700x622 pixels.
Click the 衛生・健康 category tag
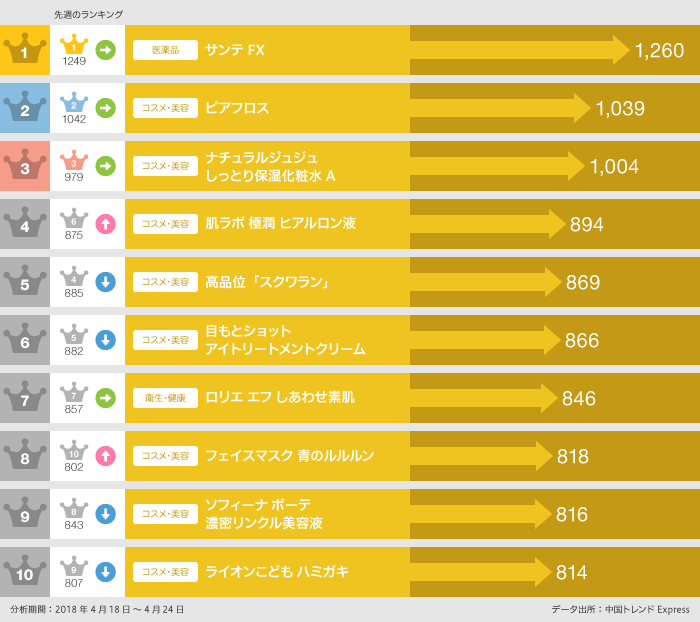coord(165,398)
